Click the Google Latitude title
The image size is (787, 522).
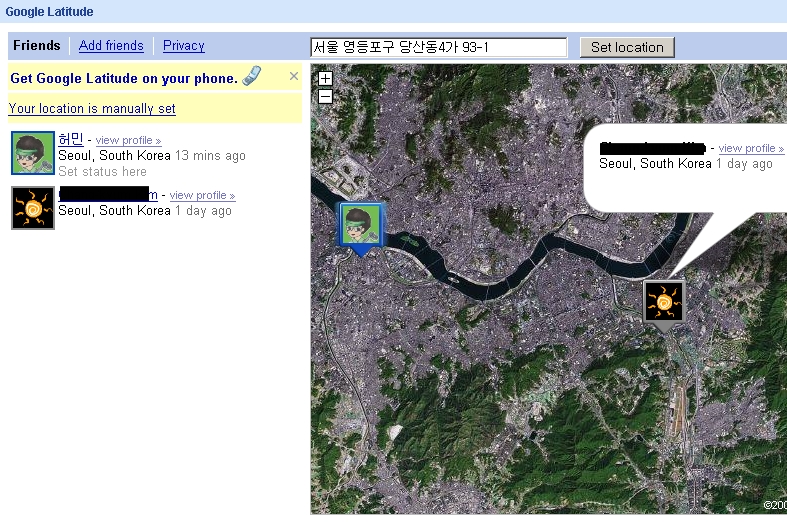[x=49, y=12]
